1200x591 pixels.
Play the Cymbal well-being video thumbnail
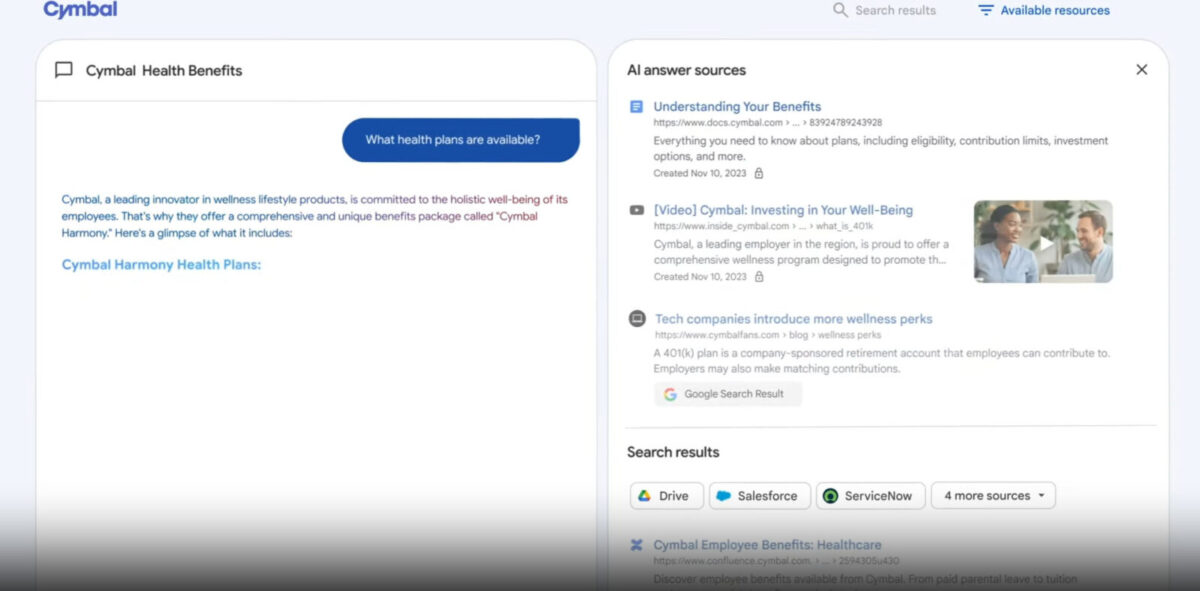(1042, 241)
